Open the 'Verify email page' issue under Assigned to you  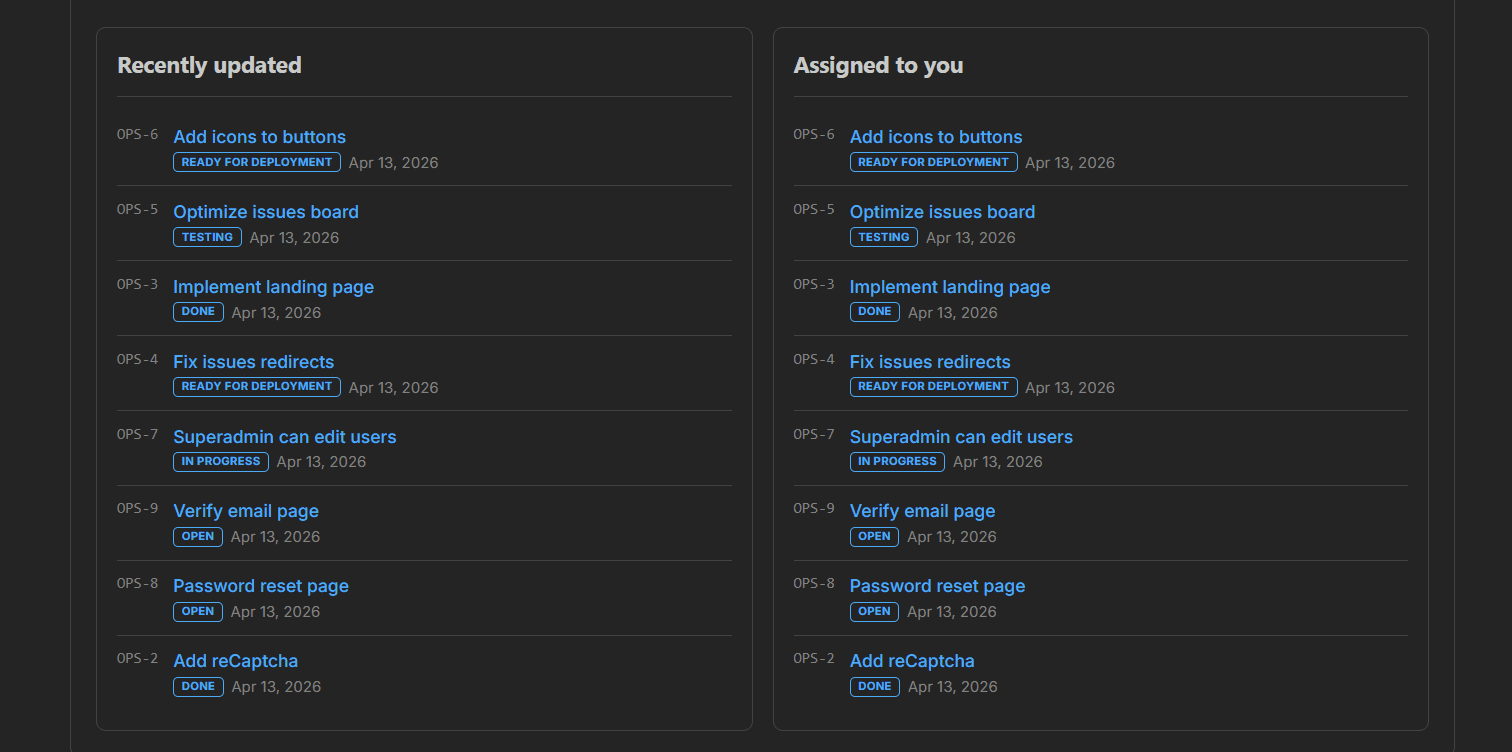tap(922, 511)
